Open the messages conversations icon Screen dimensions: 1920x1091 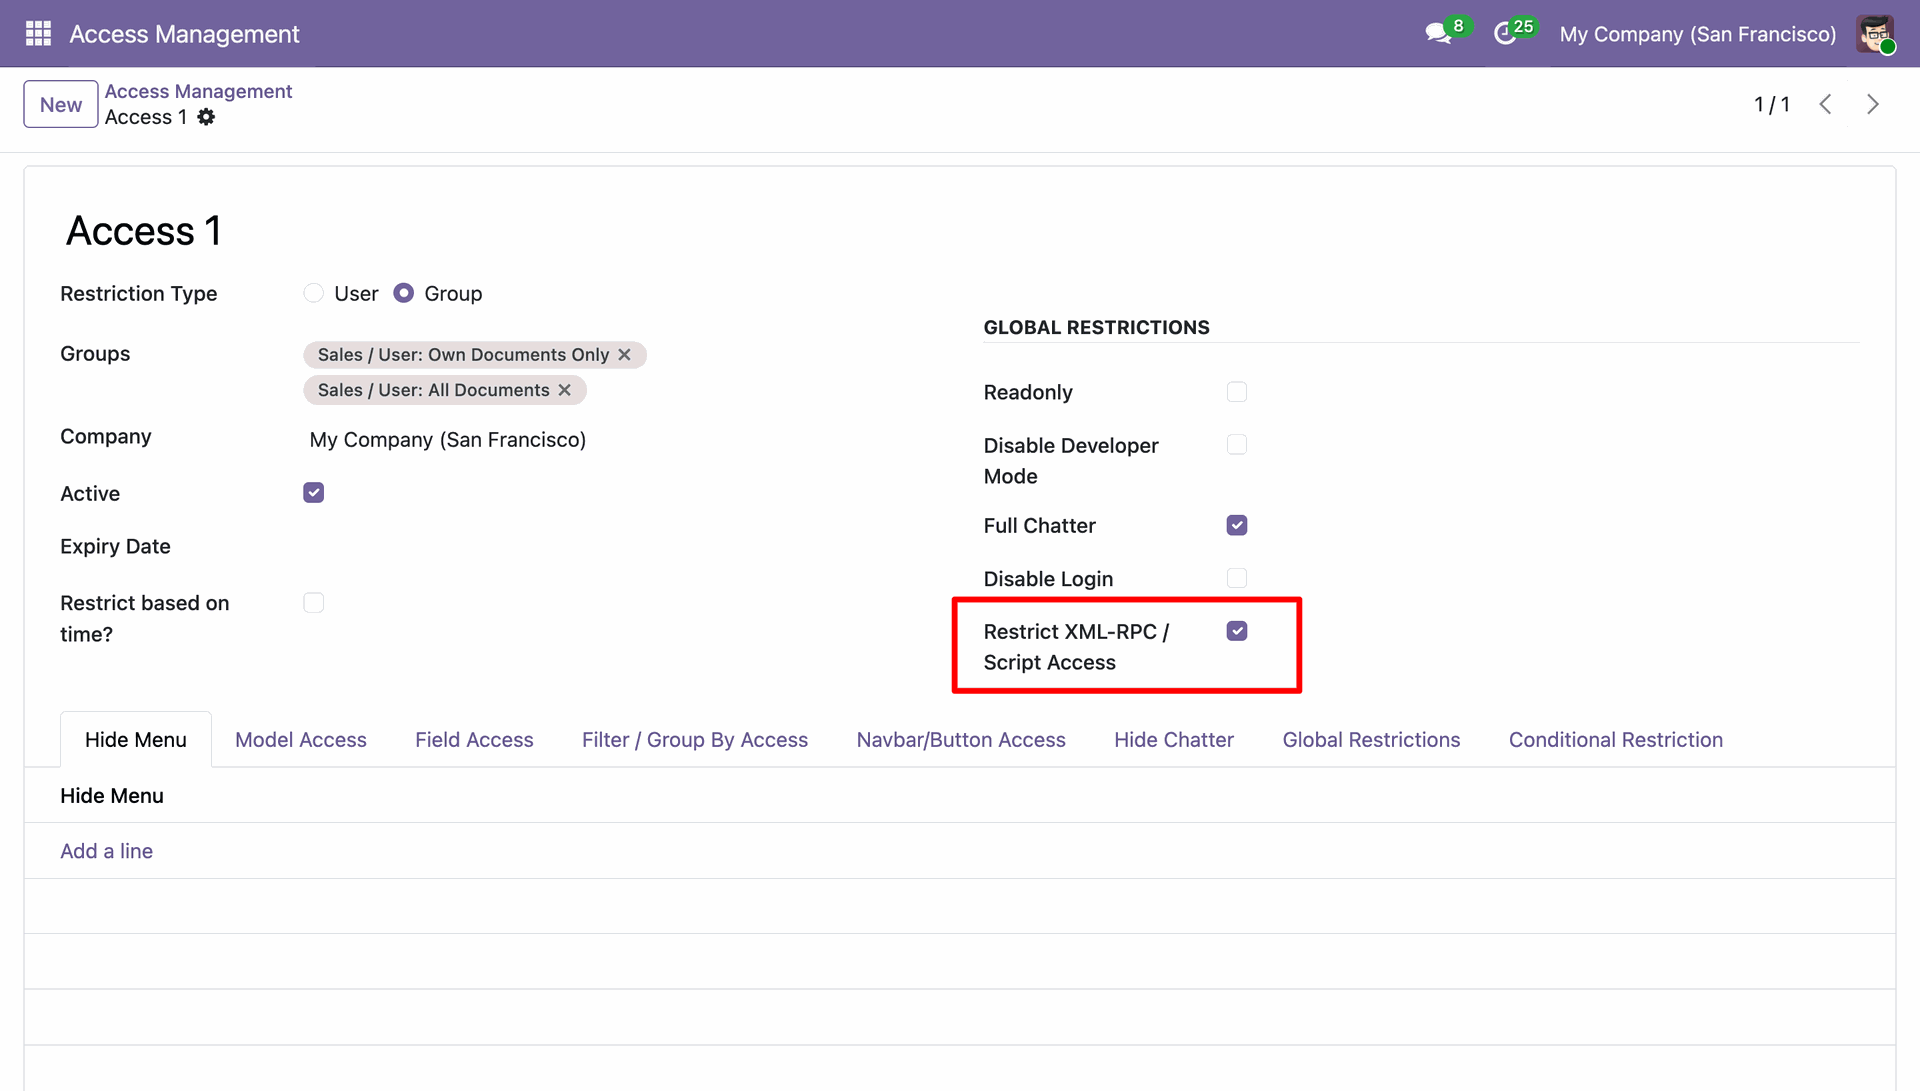1439,34
